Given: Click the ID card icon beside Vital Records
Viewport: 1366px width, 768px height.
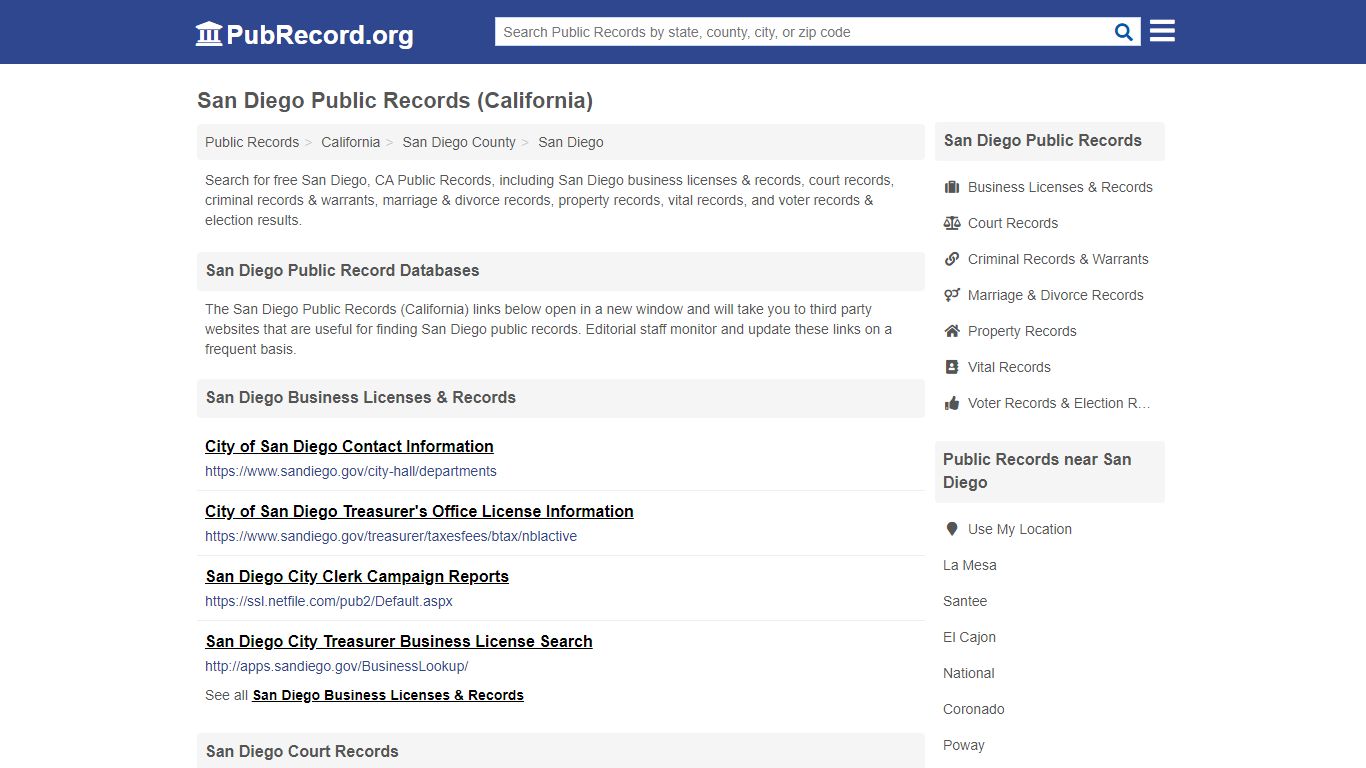Looking at the screenshot, I should [x=952, y=367].
